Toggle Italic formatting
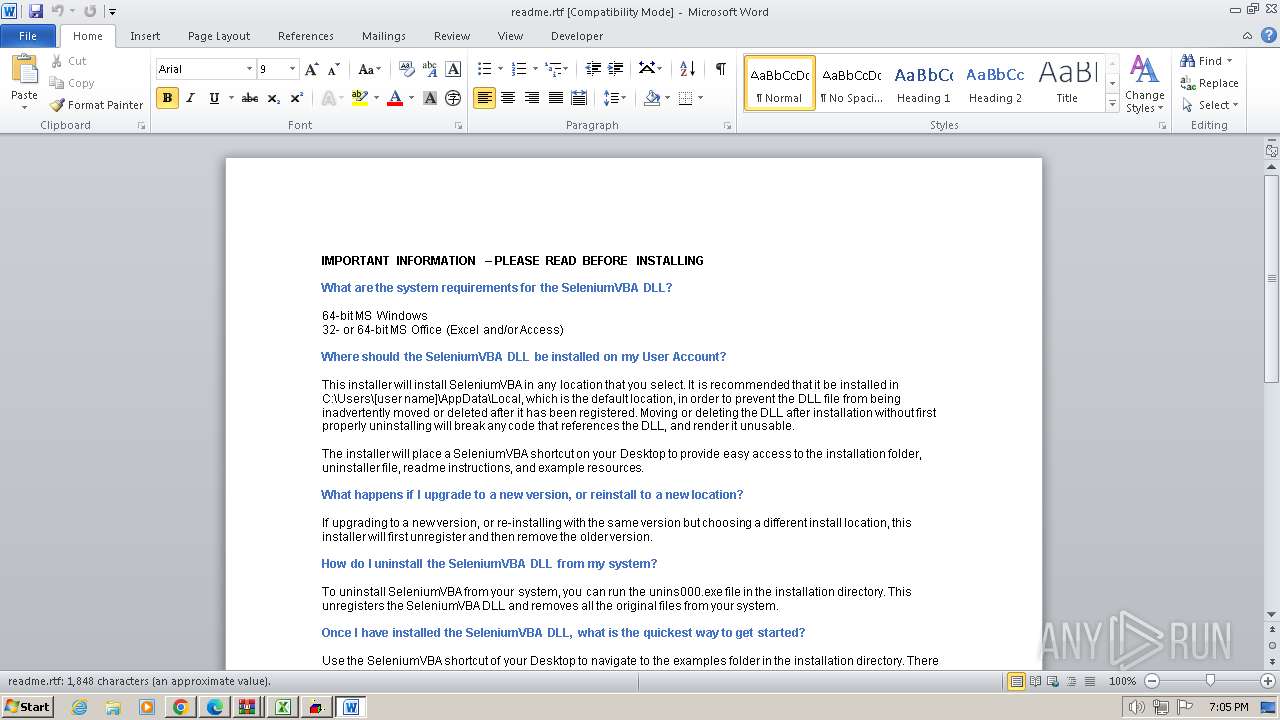The width and height of the screenshot is (1280, 720). coord(190,98)
